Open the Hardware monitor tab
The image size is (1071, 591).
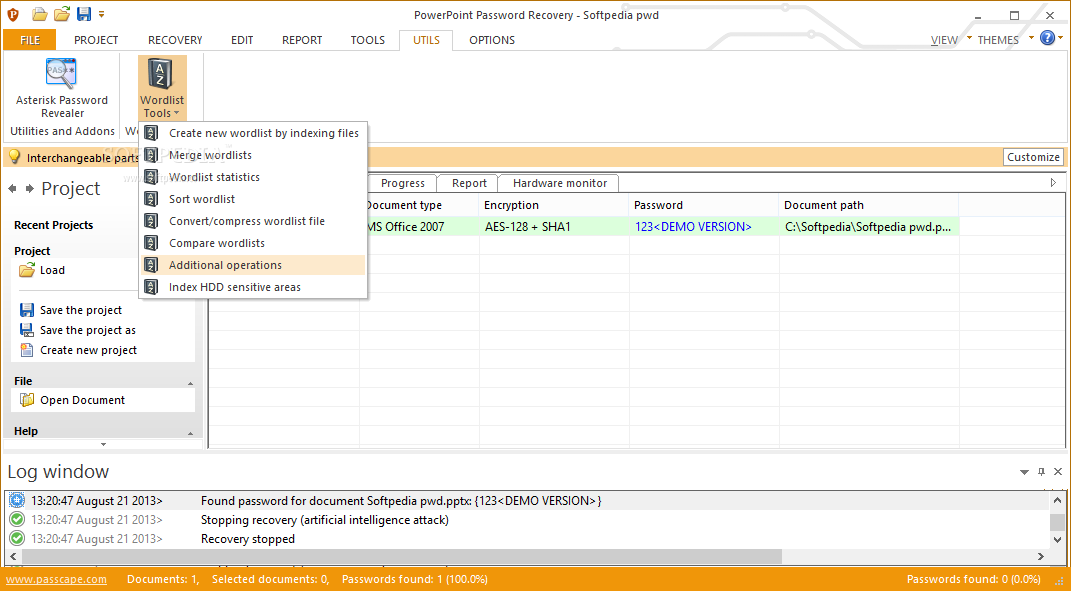(x=559, y=183)
